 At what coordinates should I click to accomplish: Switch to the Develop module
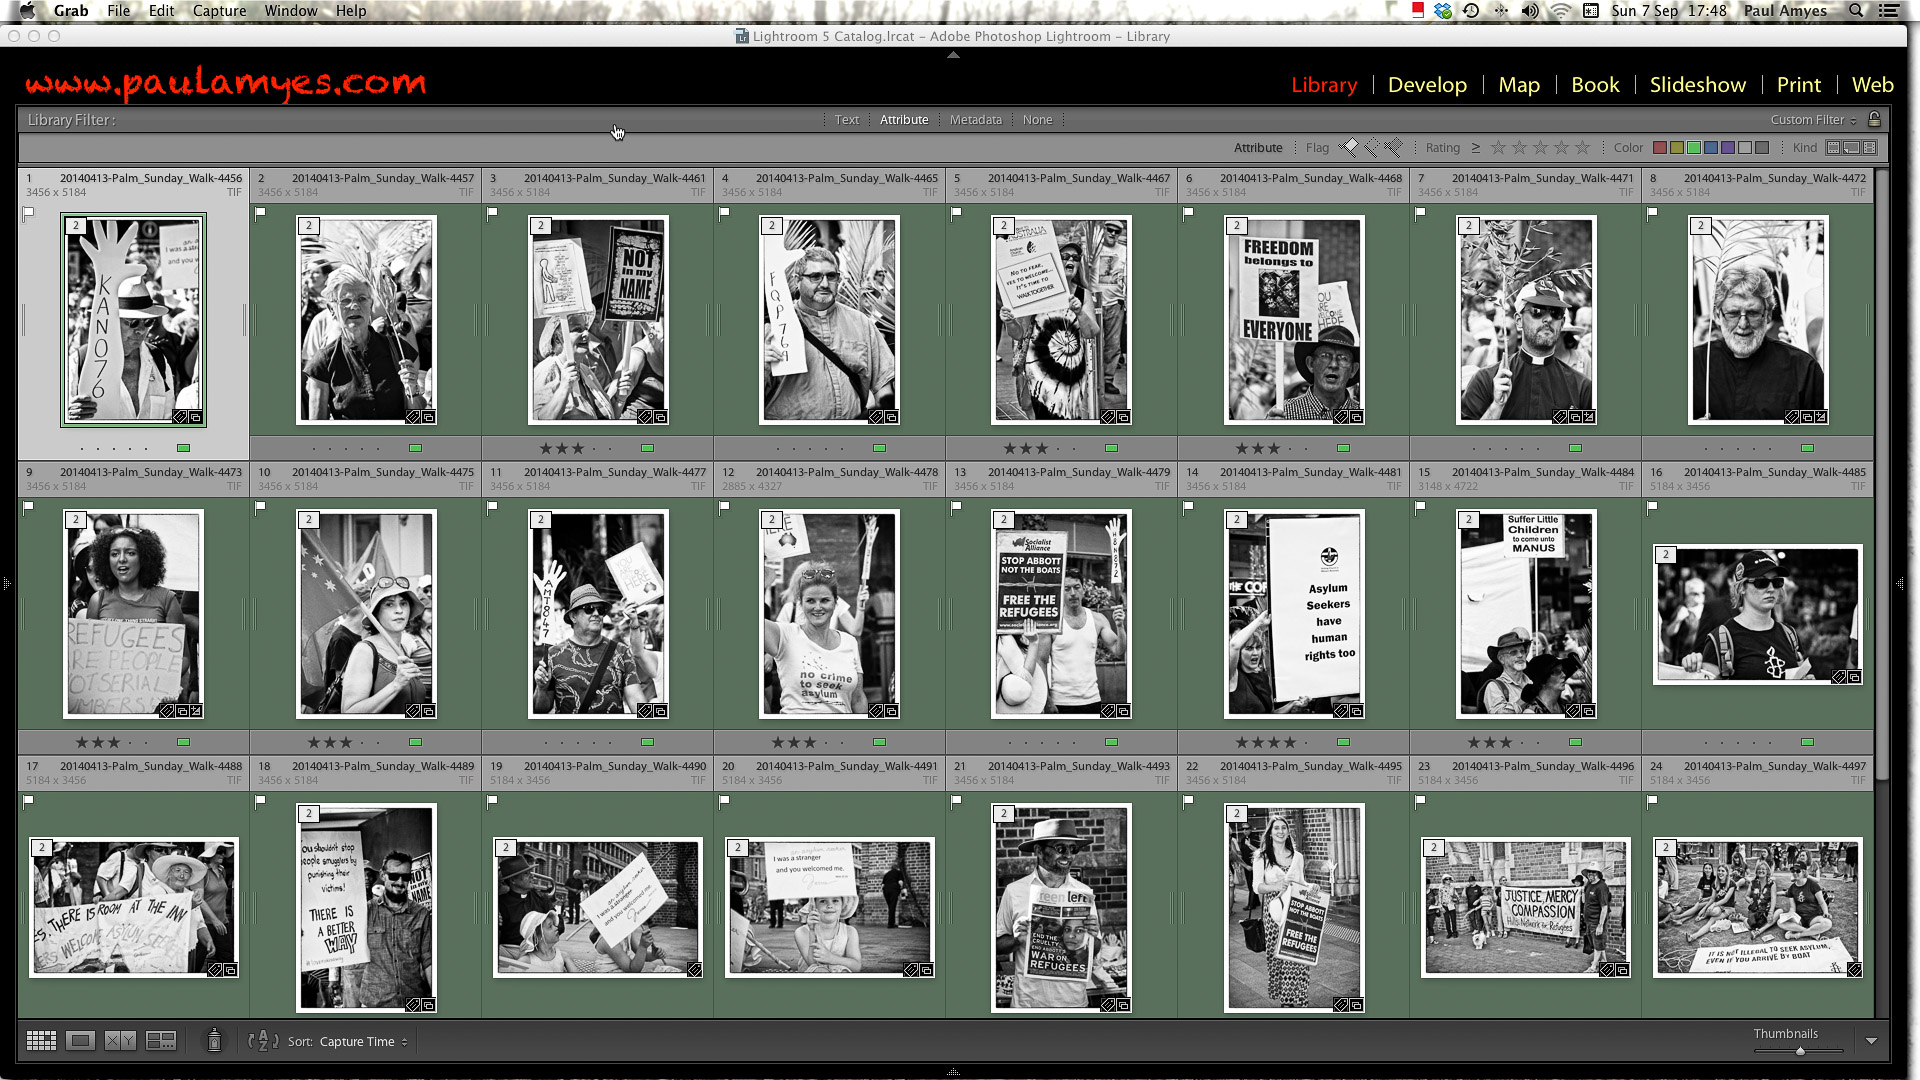(x=1427, y=85)
